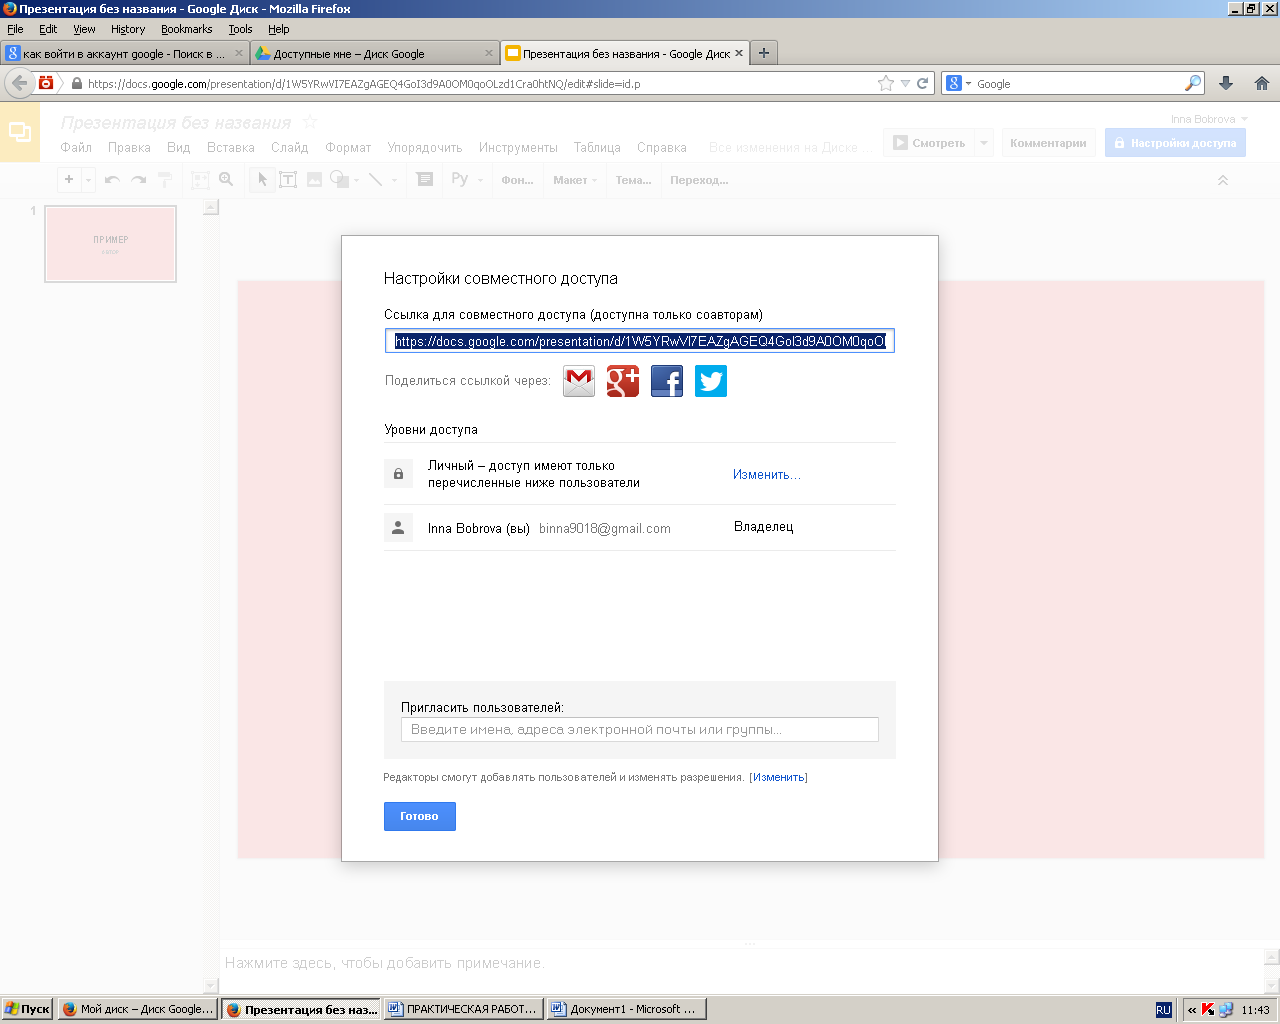
Task: Open the Firefox Bookmarks menu
Action: point(187,29)
